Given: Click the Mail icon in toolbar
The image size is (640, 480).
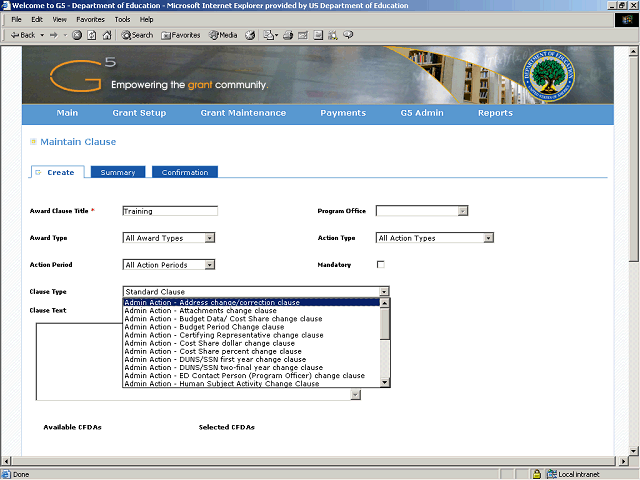Looking at the screenshot, I should (x=269, y=35).
